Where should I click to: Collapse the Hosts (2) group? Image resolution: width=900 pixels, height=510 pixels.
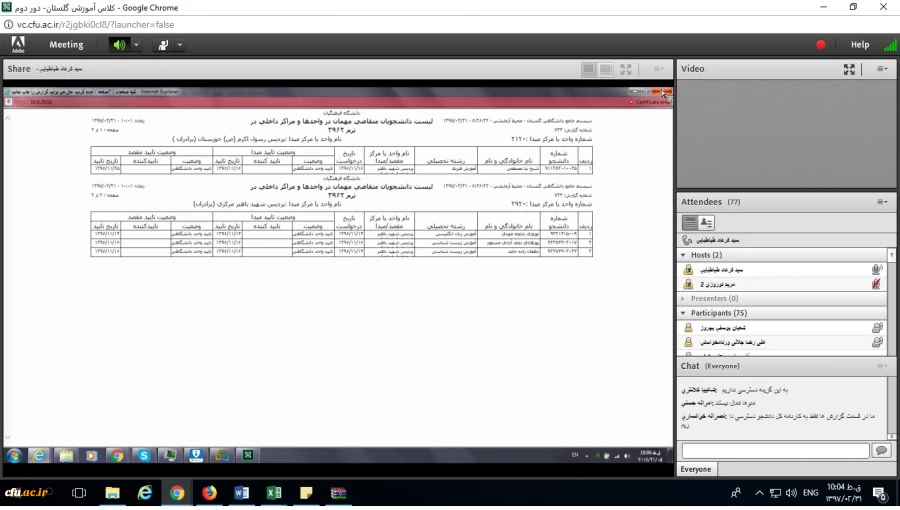tap(683, 255)
